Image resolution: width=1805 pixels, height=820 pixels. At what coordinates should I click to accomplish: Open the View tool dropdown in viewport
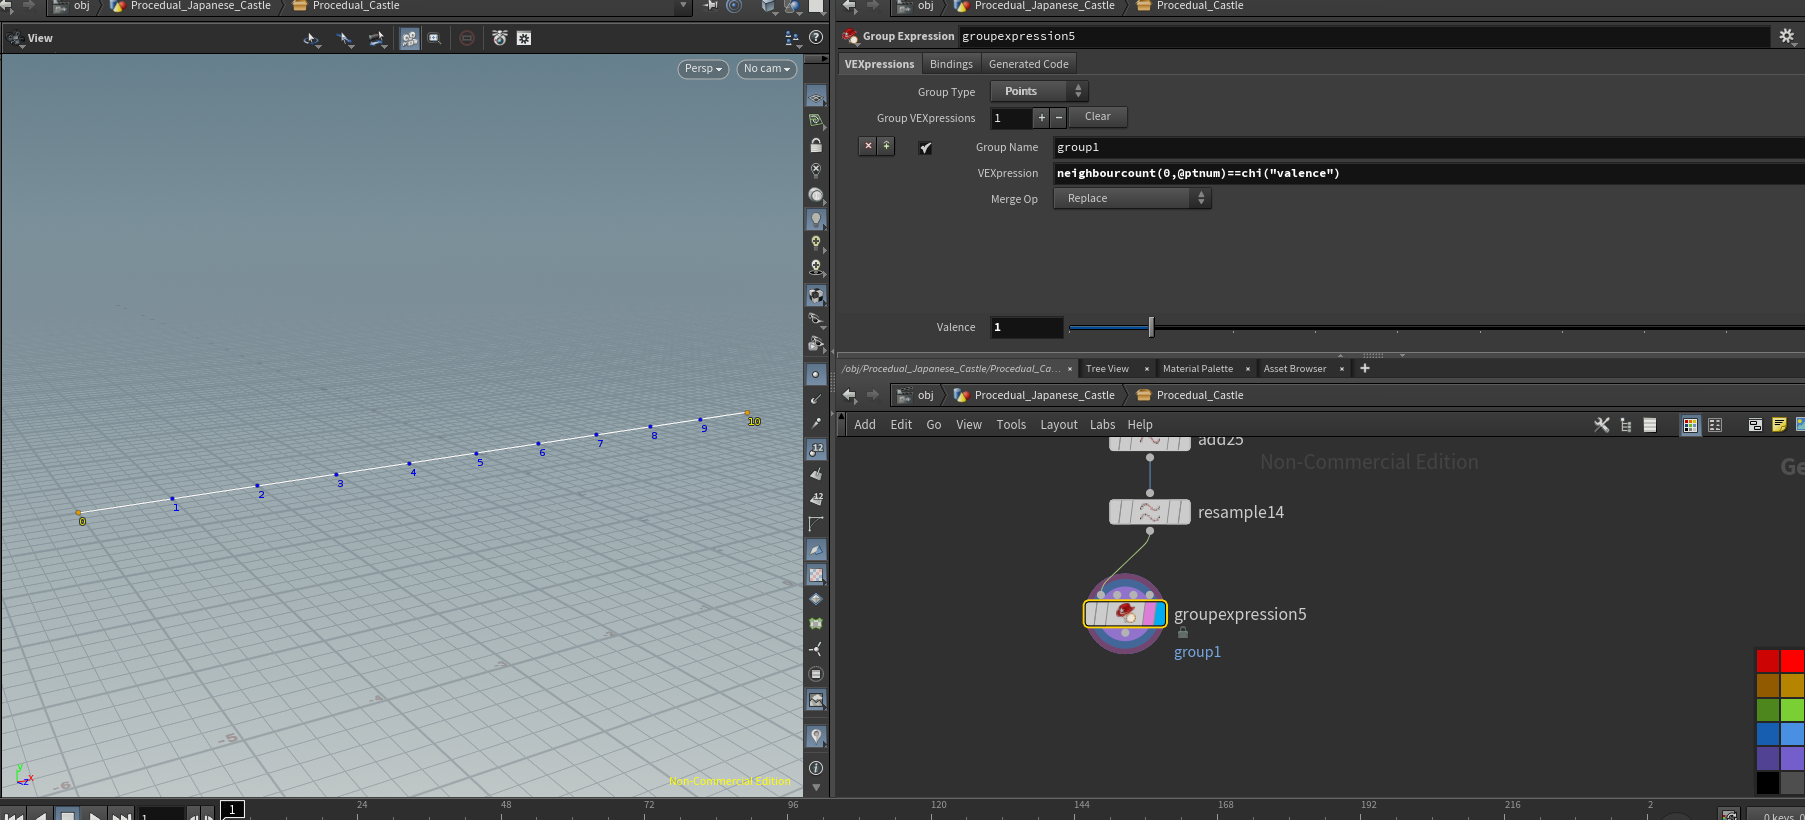tap(31, 38)
